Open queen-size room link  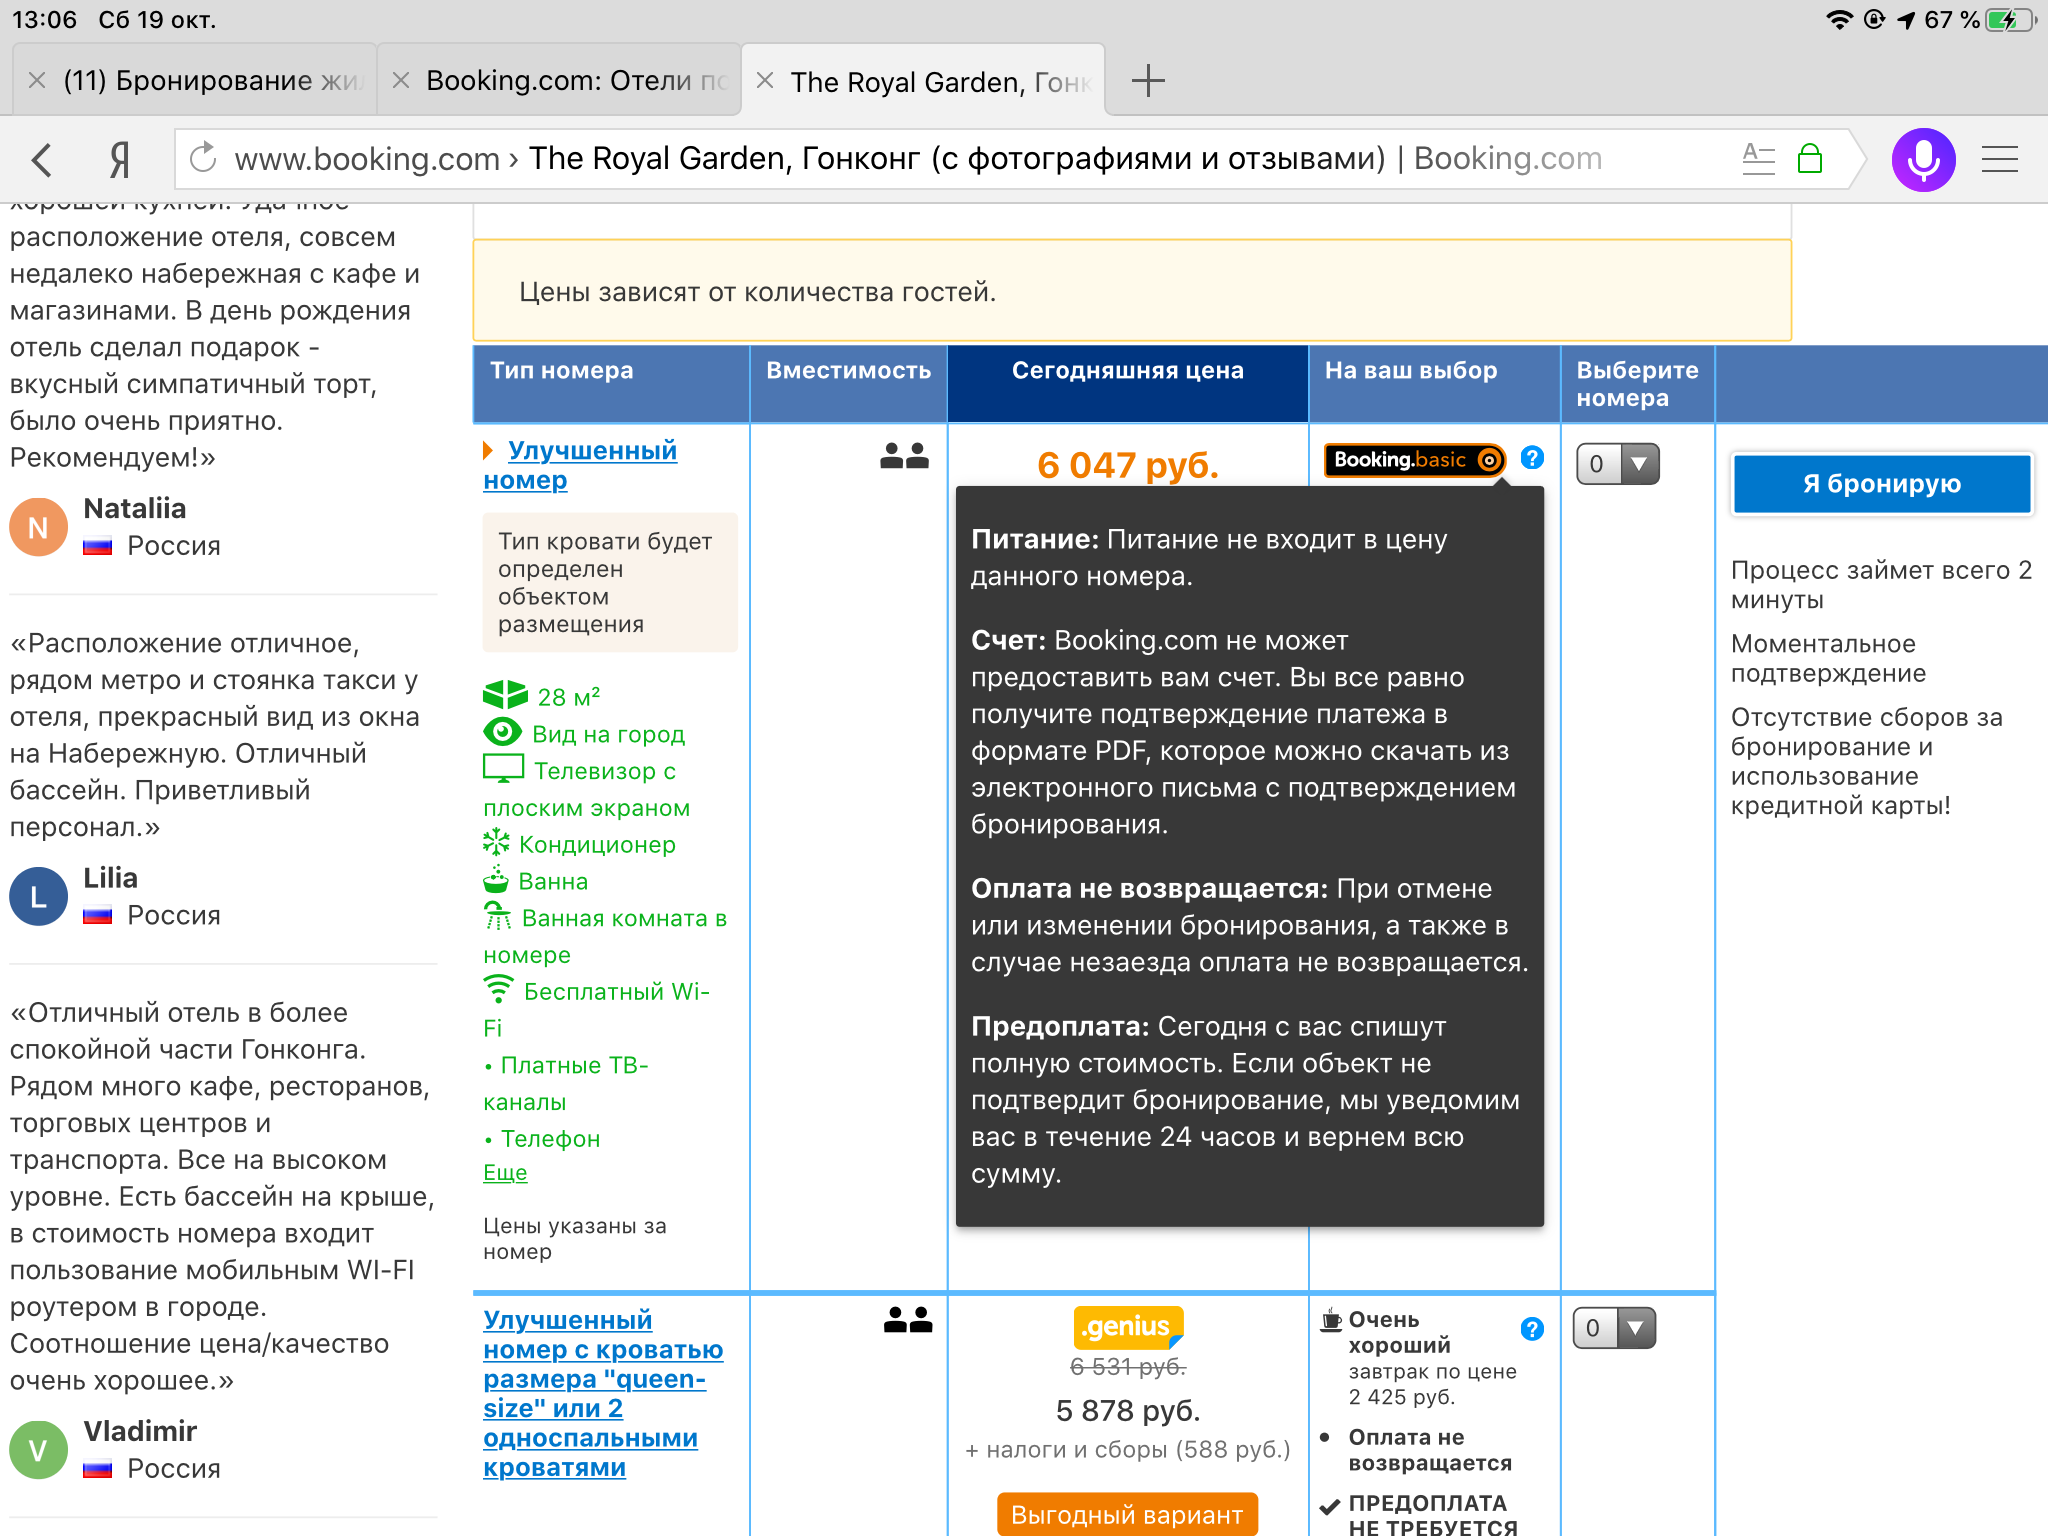coord(603,1393)
